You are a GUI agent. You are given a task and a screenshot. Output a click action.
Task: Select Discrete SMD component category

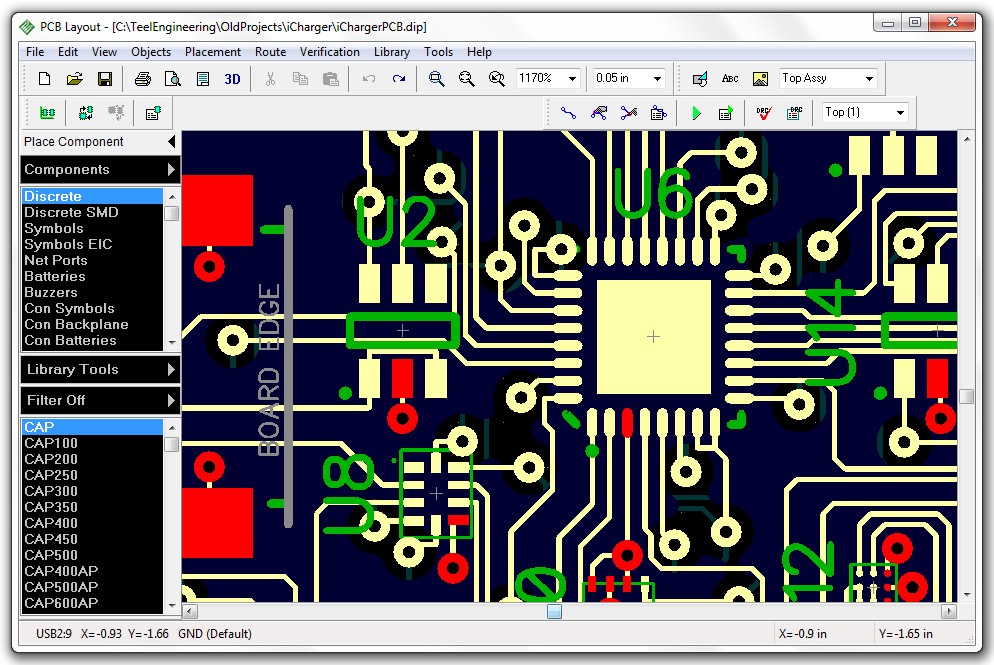71,212
